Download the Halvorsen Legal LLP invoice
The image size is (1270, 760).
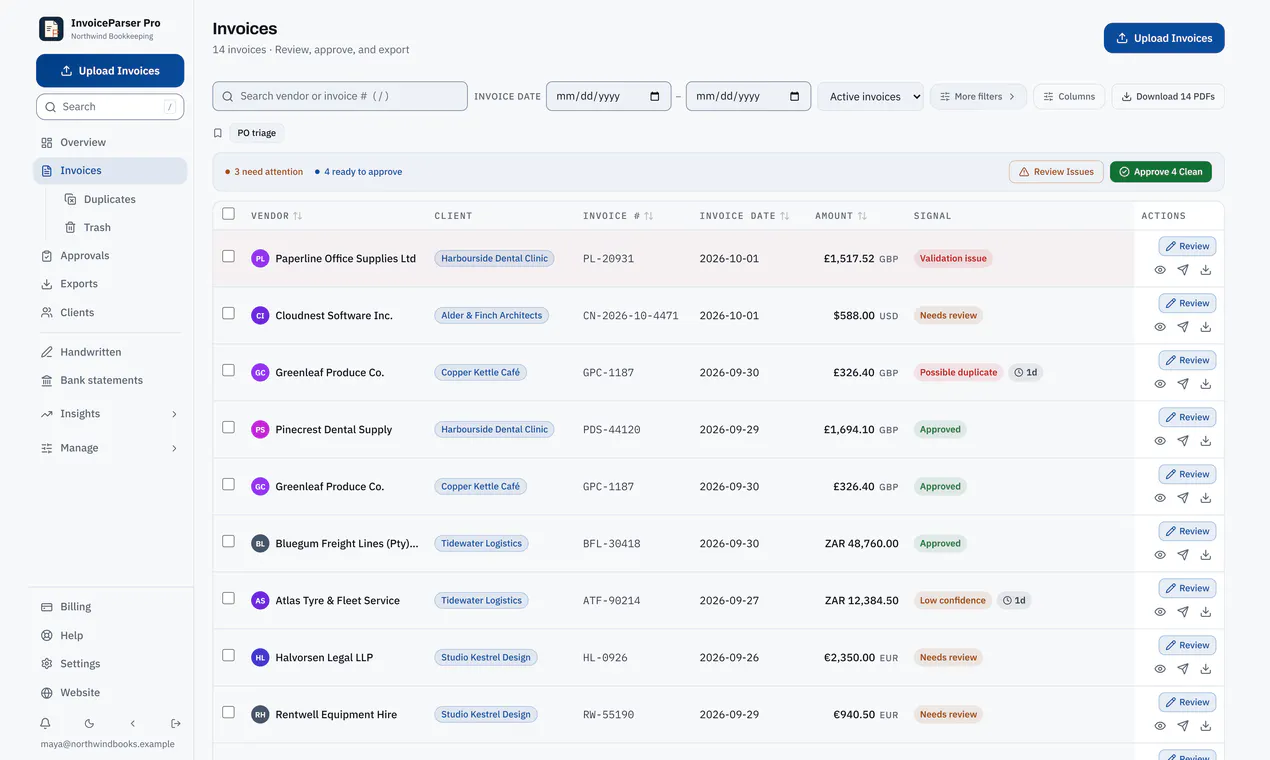click(1206, 669)
